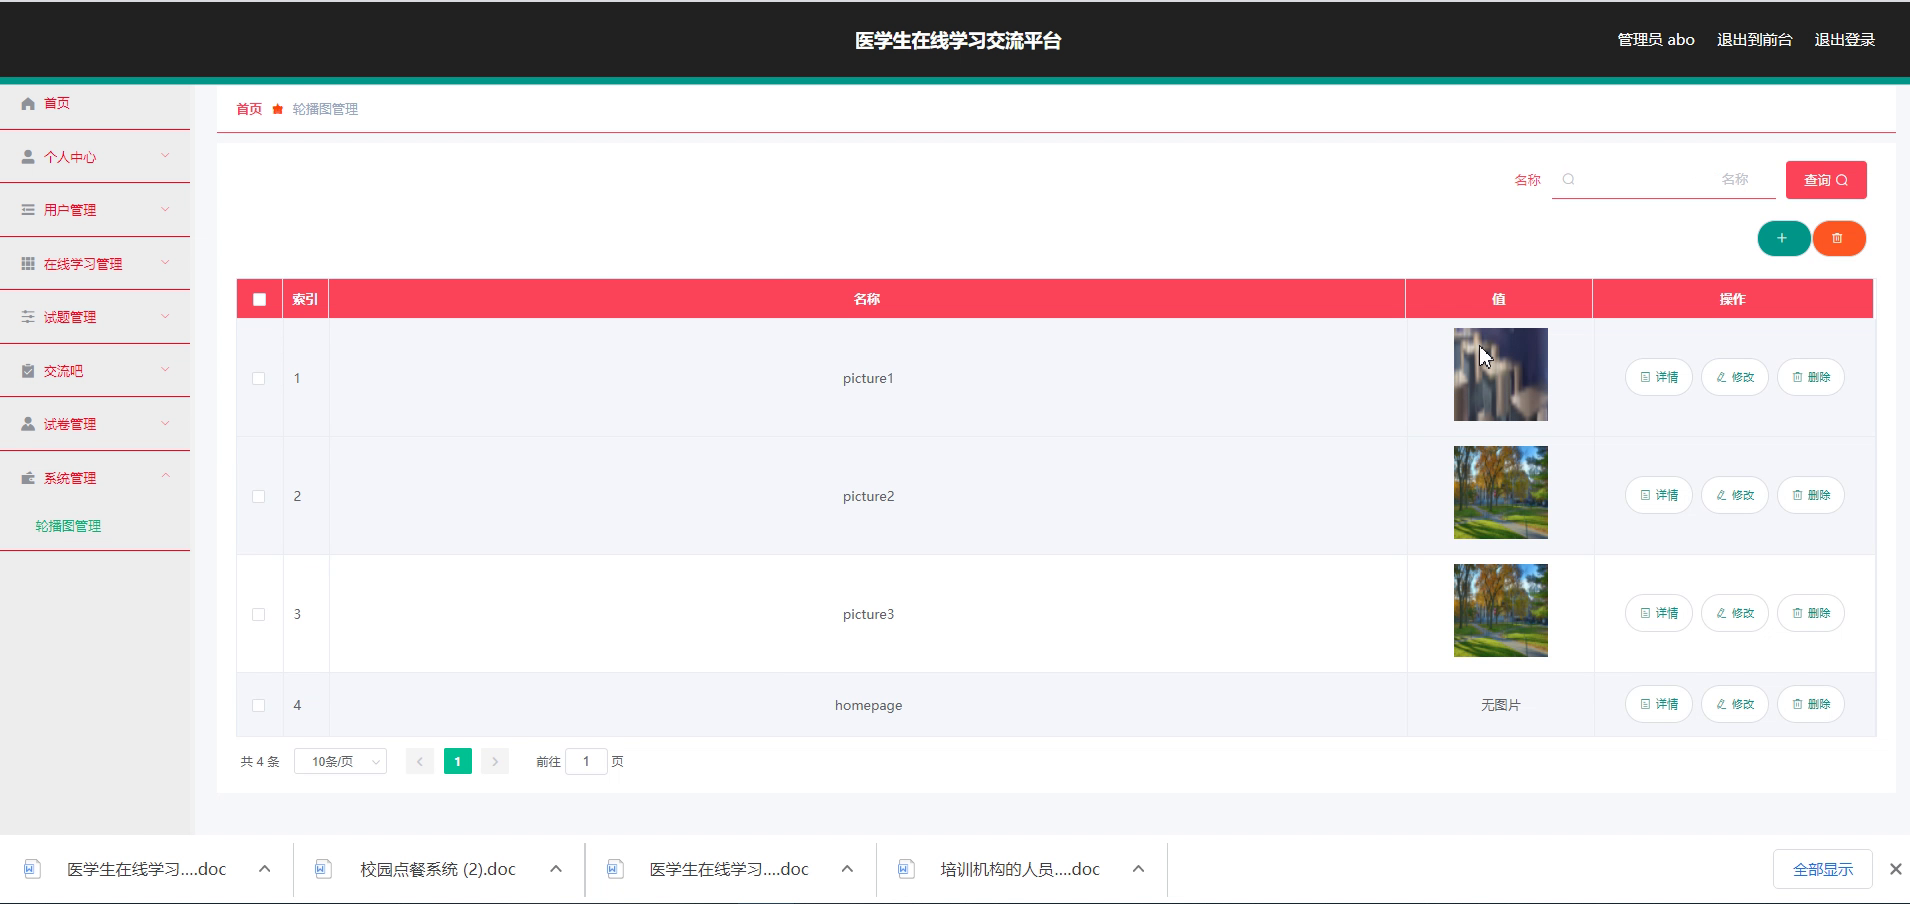The height and width of the screenshot is (904, 1910).
Task: Click the 首页 breadcrumb link
Action: [x=249, y=109]
